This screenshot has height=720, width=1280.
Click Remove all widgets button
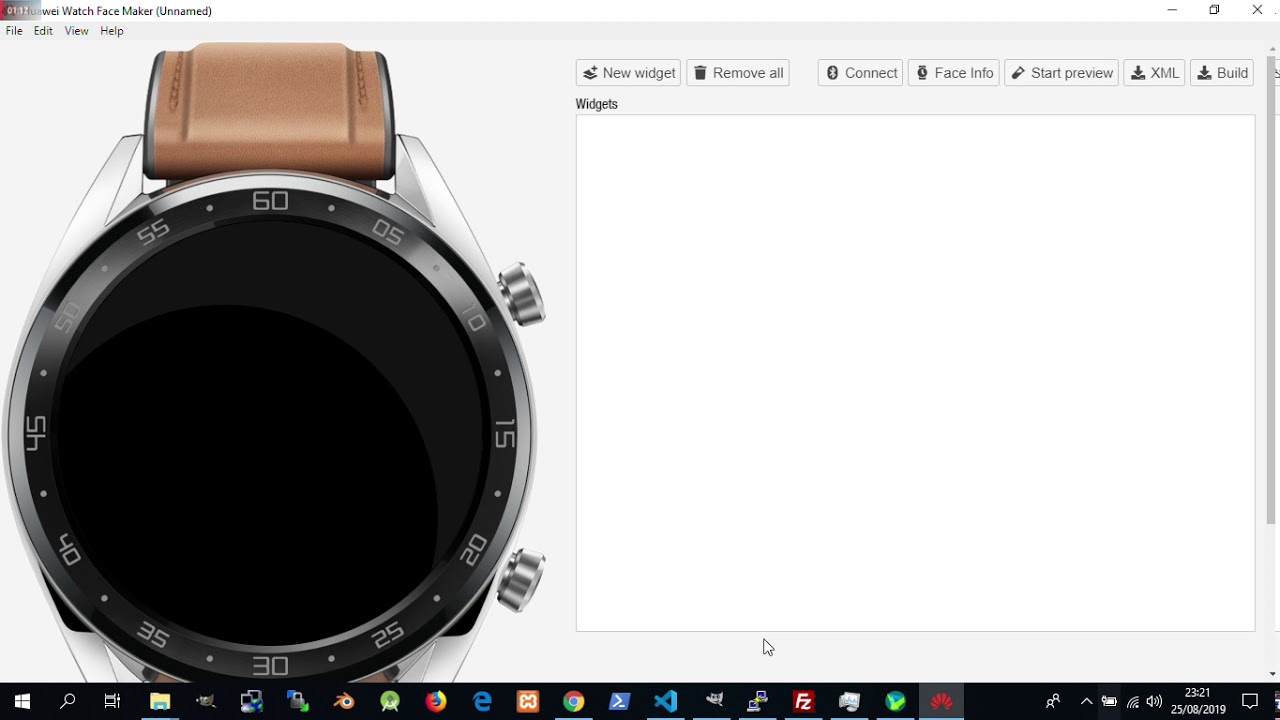click(x=738, y=73)
